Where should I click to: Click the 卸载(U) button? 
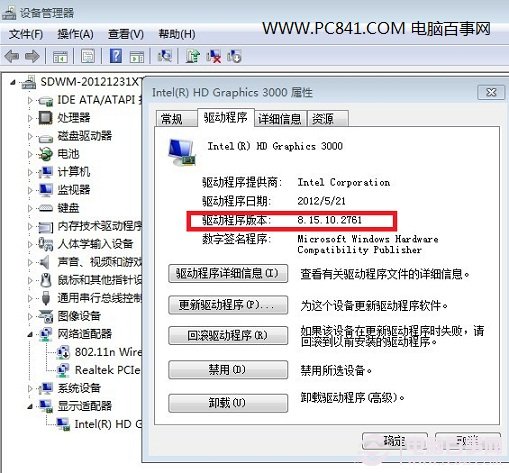click(228, 403)
